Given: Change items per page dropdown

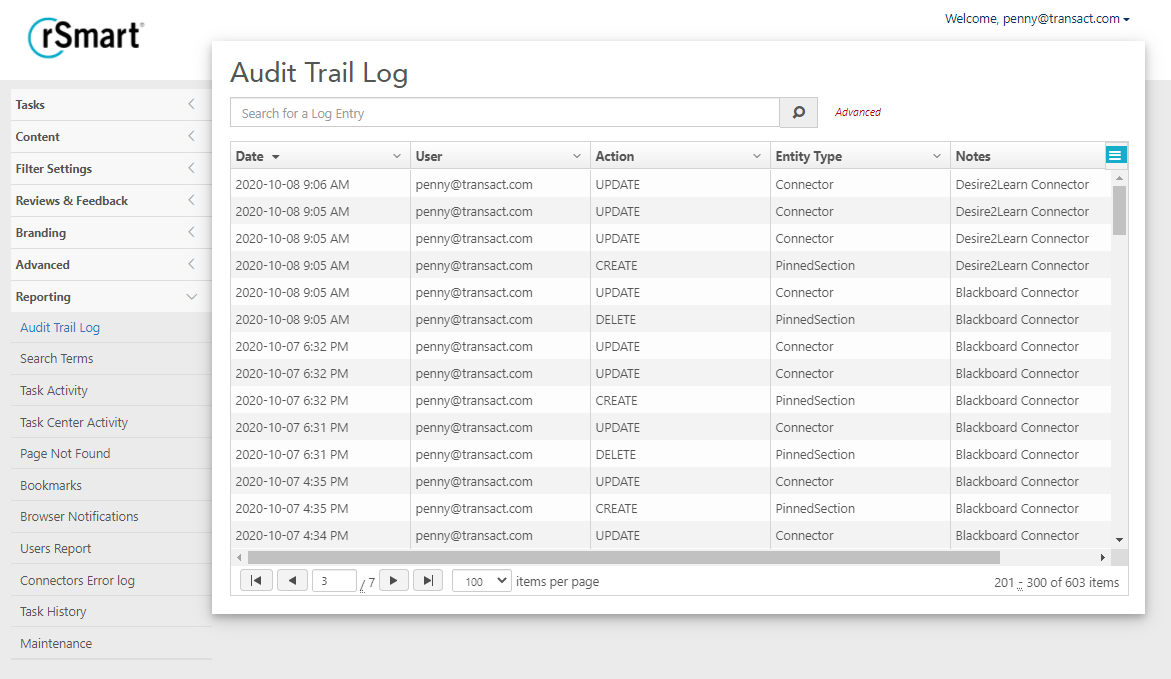Looking at the screenshot, I should pyautogui.click(x=482, y=581).
